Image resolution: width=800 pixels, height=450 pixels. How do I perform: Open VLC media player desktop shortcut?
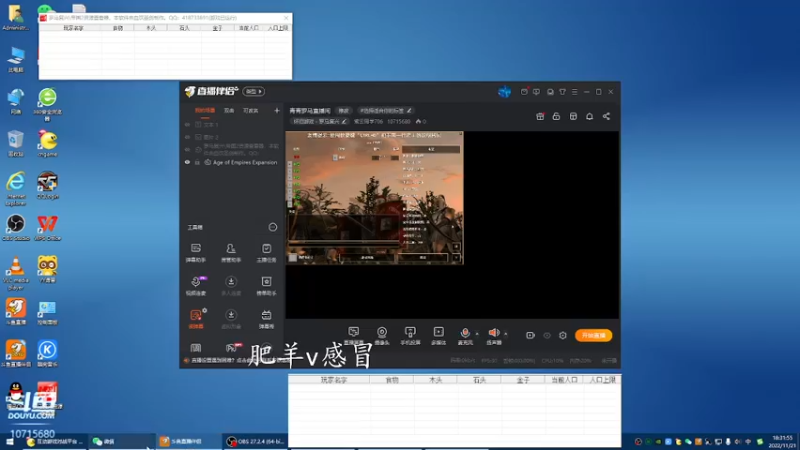[x=16, y=273]
